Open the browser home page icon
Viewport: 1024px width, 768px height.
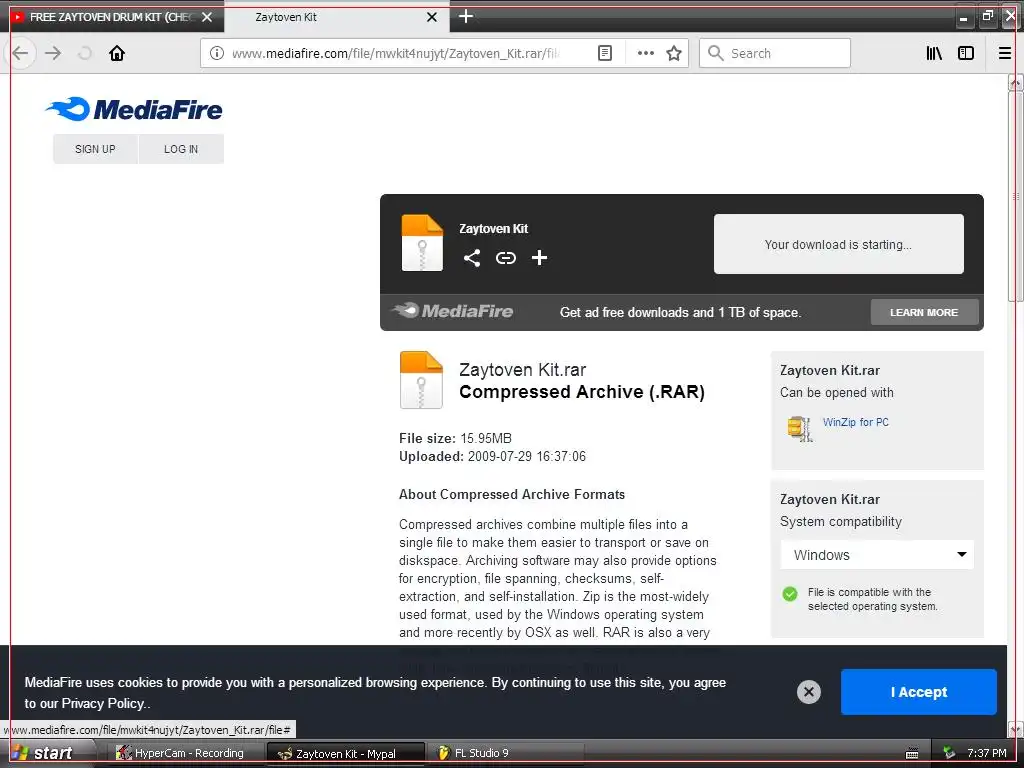coord(117,53)
